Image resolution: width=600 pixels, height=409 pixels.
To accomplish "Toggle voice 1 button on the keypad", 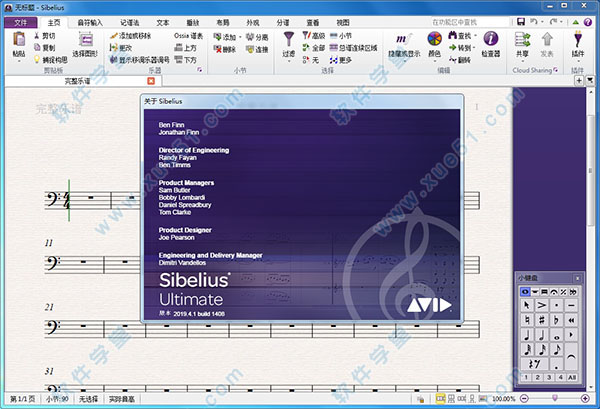I will 524,377.
